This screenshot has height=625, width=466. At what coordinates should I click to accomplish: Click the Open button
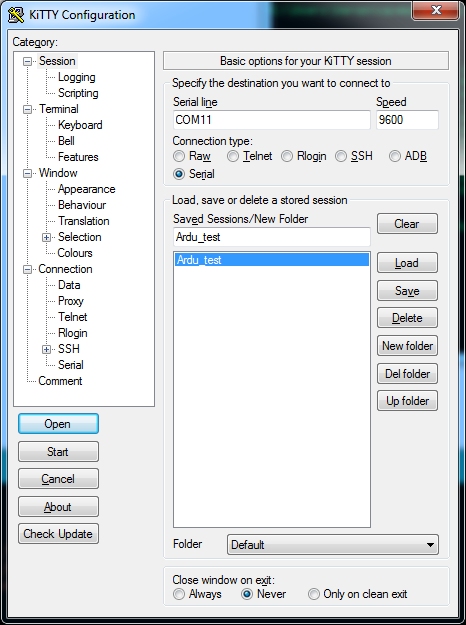58,424
